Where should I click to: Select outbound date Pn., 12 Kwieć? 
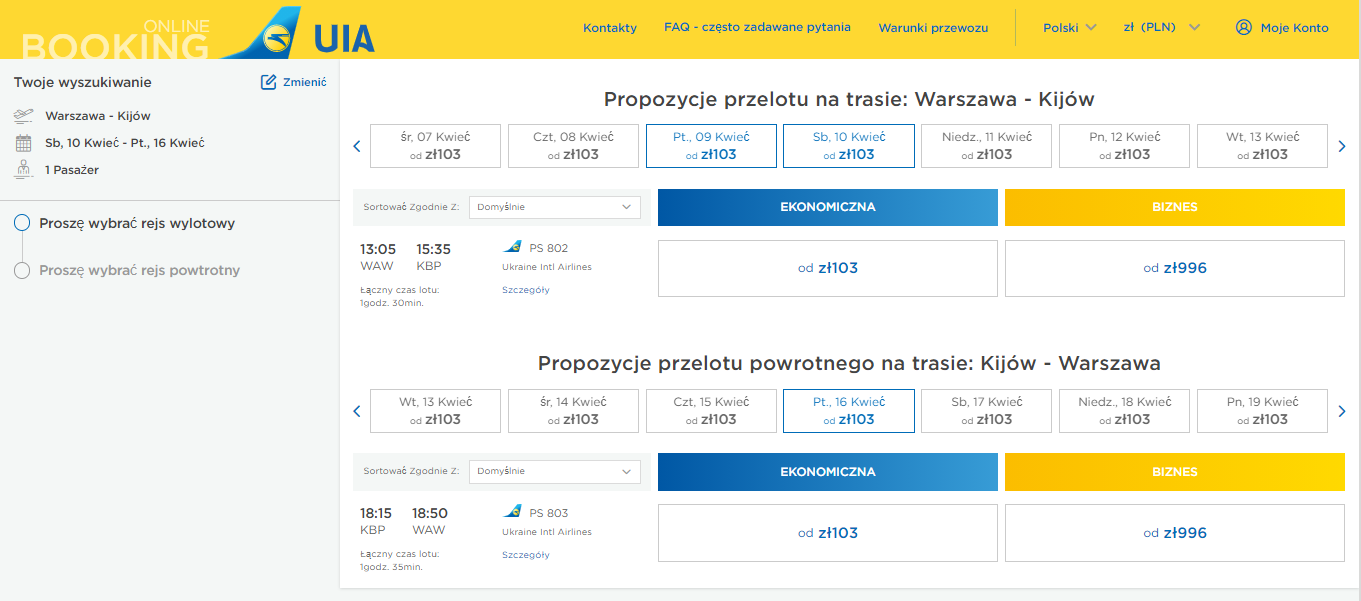1125,146
